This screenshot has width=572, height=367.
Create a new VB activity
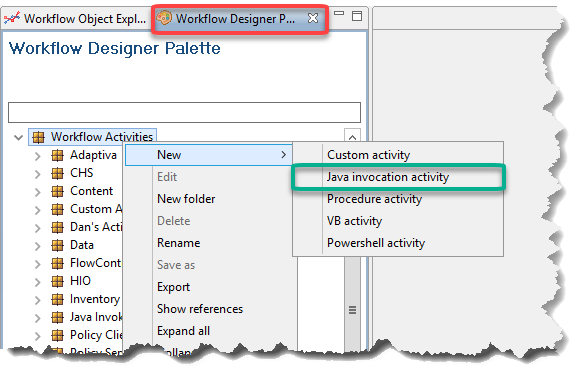[x=354, y=221]
